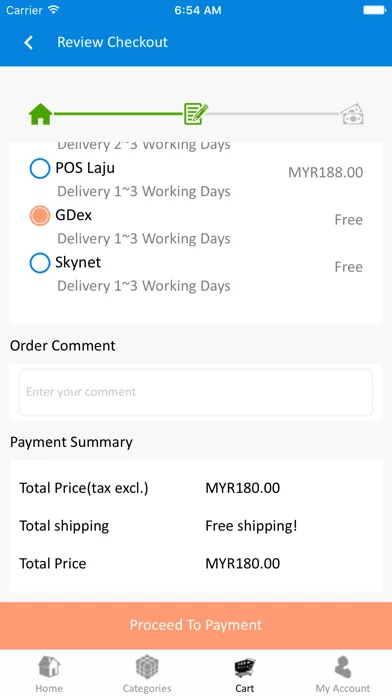Image resolution: width=392 pixels, height=696 pixels.
Task: Tap the back arrow in header
Action: click(28, 43)
